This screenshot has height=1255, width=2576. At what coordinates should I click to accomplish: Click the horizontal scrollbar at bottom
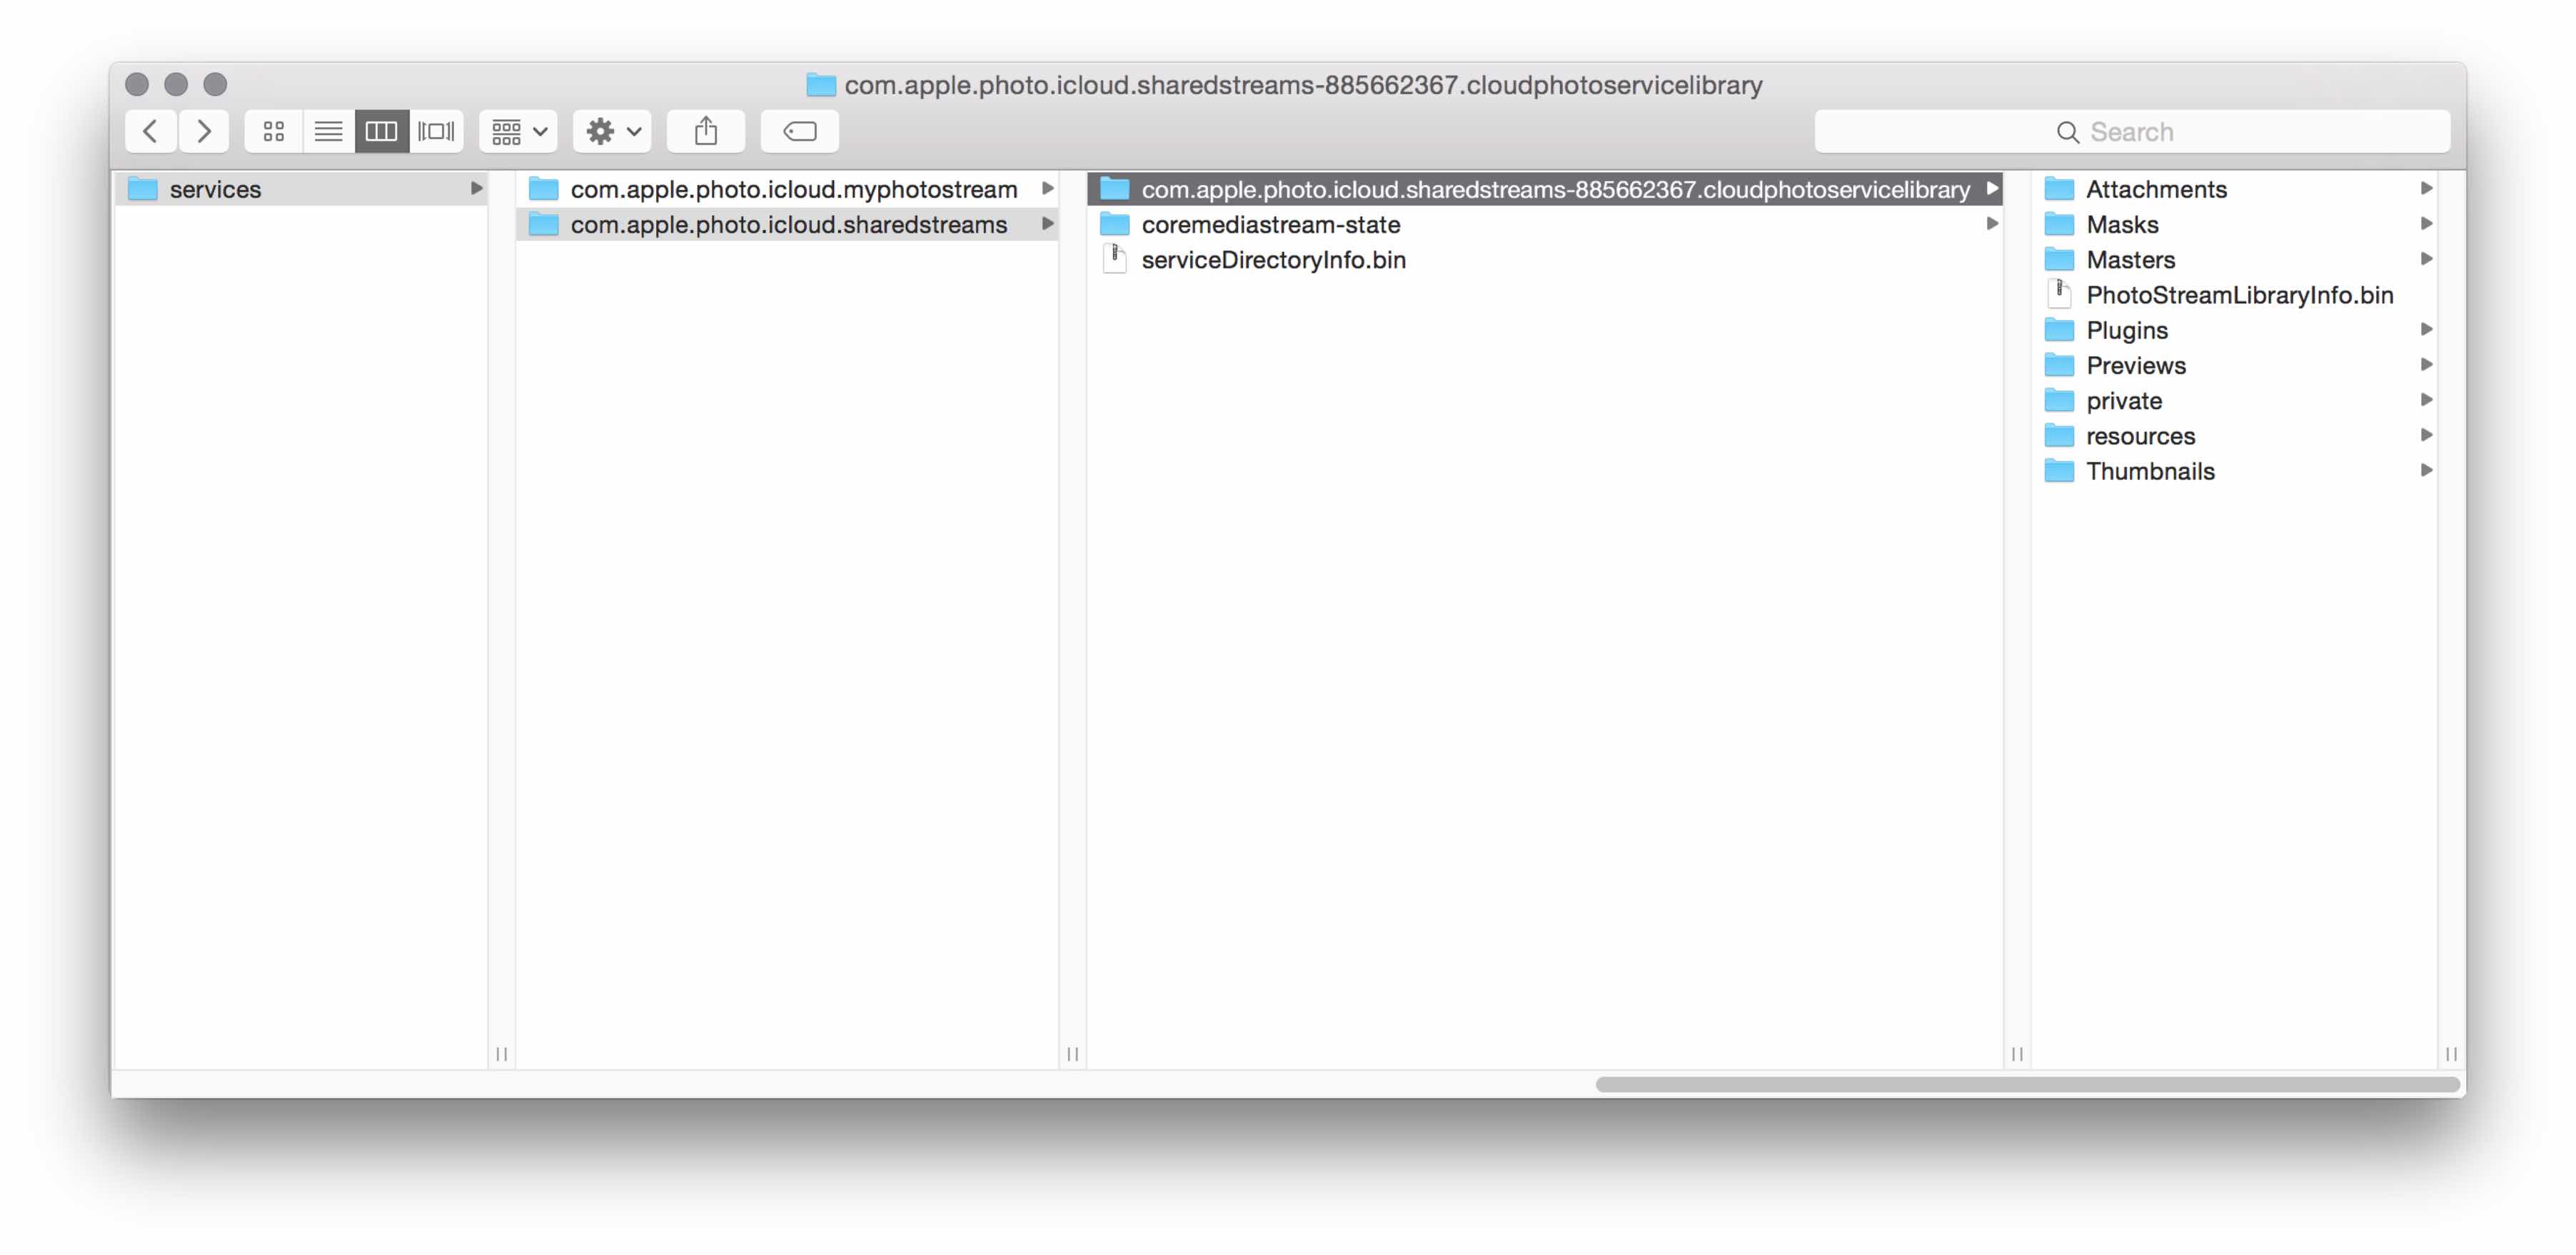tap(2026, 1084)
